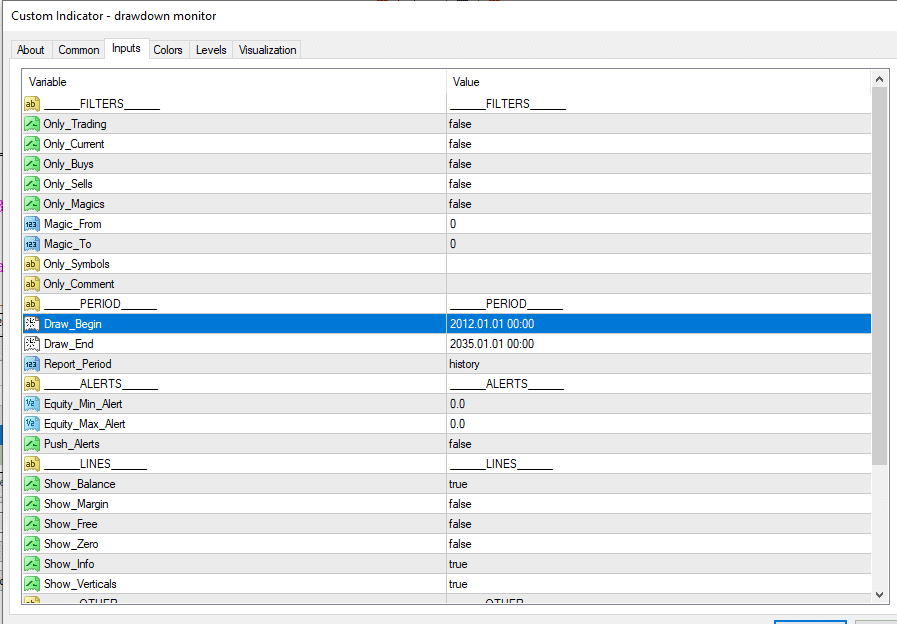Click the string icon beside the LINES variable
The height and width of the screenshot is (624, 897).
[32, 464]
